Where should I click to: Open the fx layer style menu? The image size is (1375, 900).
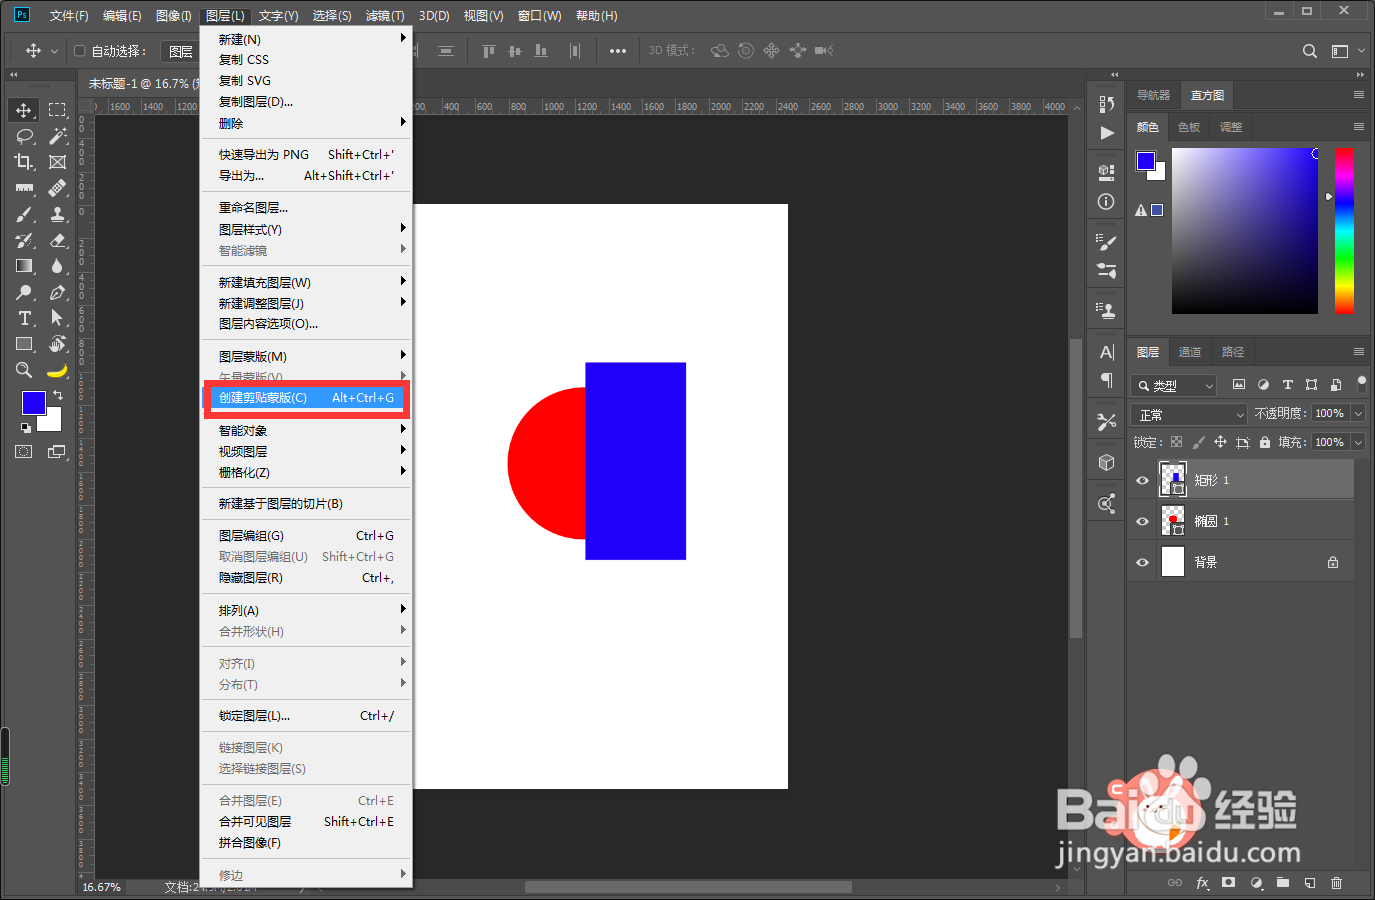1202,883
